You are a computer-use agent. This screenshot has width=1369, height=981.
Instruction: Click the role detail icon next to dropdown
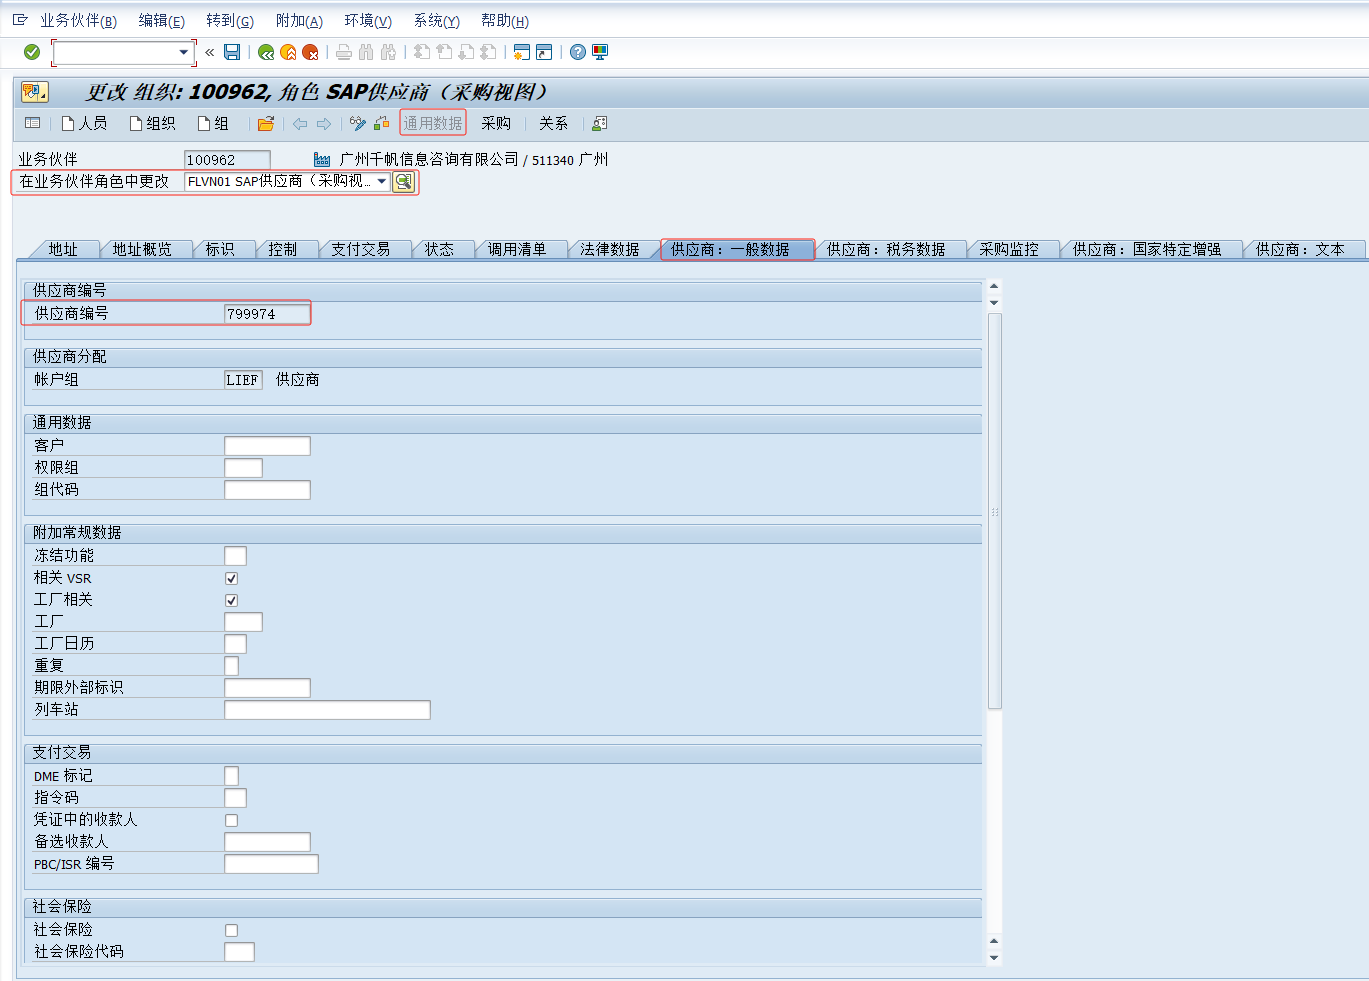(403, 181)
